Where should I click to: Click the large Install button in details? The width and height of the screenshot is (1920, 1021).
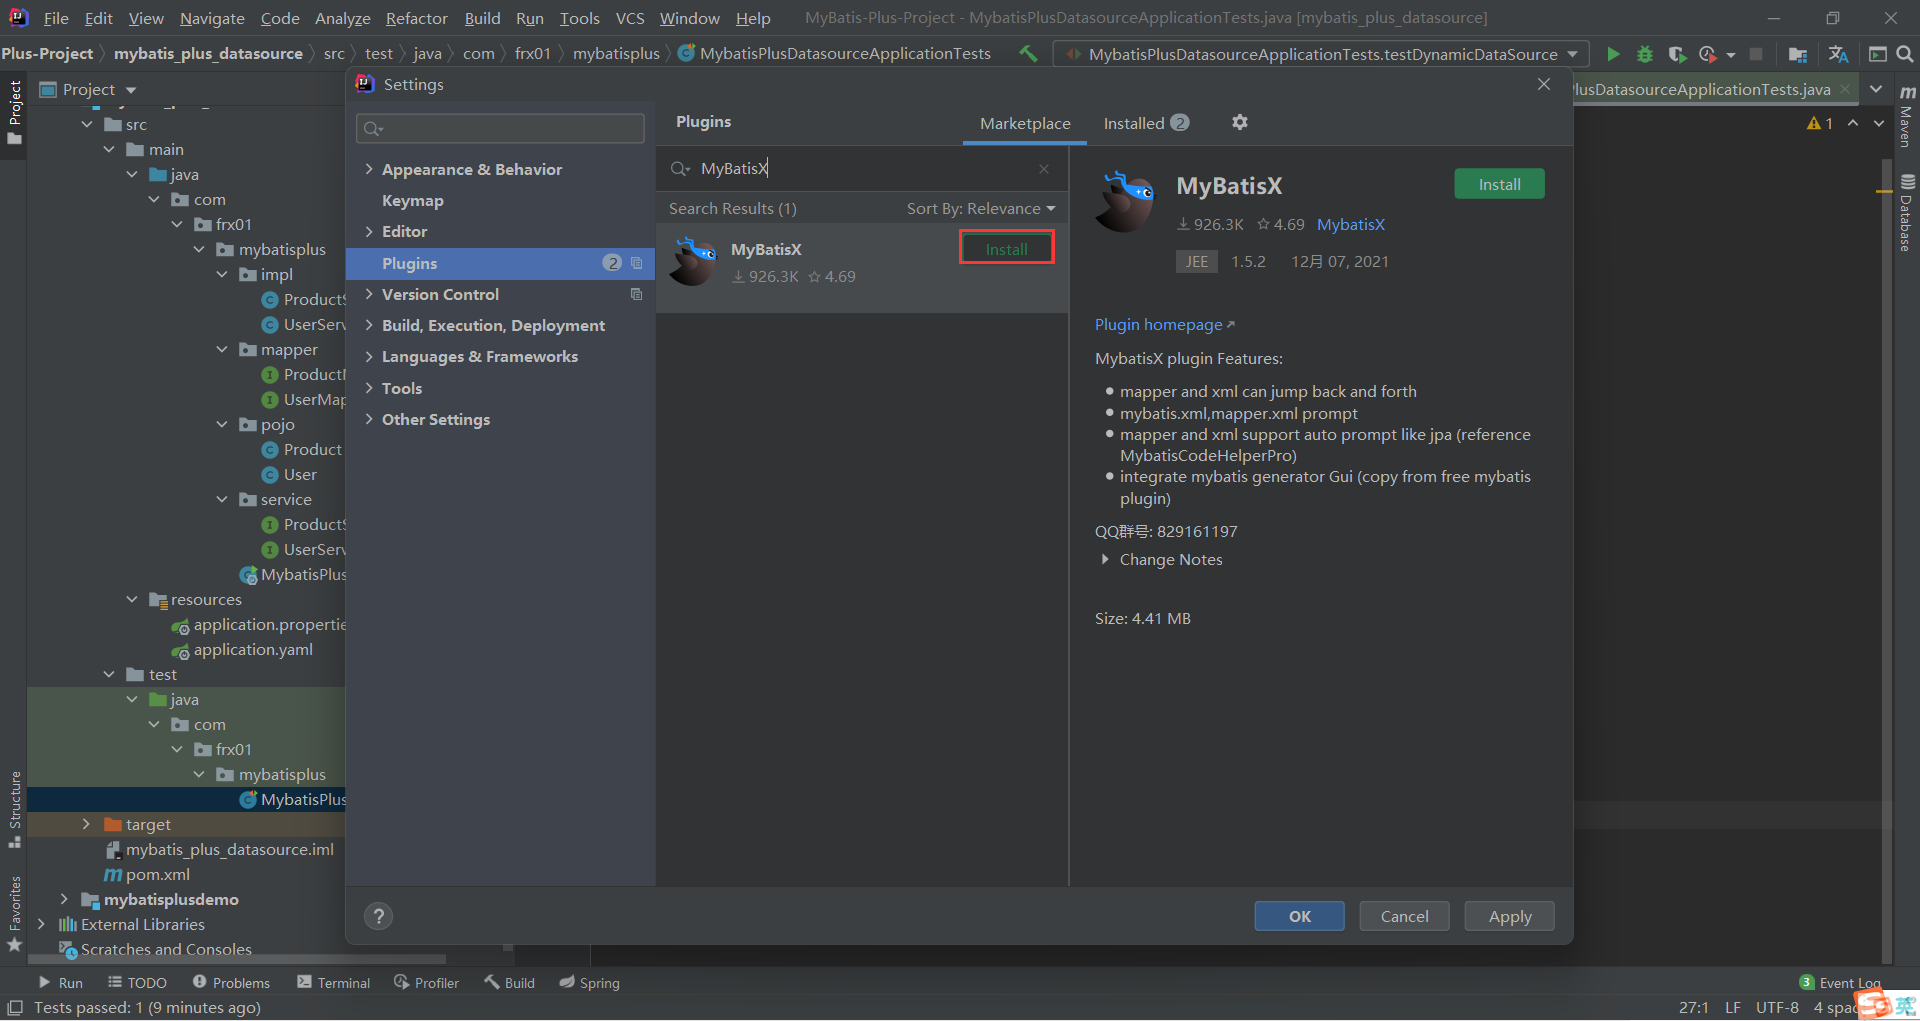1499,184
